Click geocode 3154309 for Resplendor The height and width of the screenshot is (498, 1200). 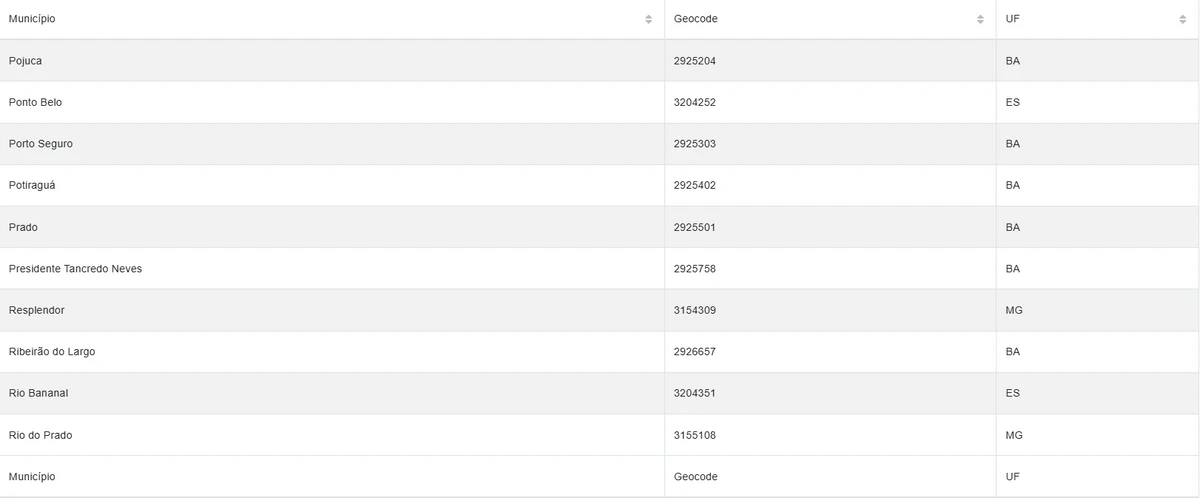point(695,310)
